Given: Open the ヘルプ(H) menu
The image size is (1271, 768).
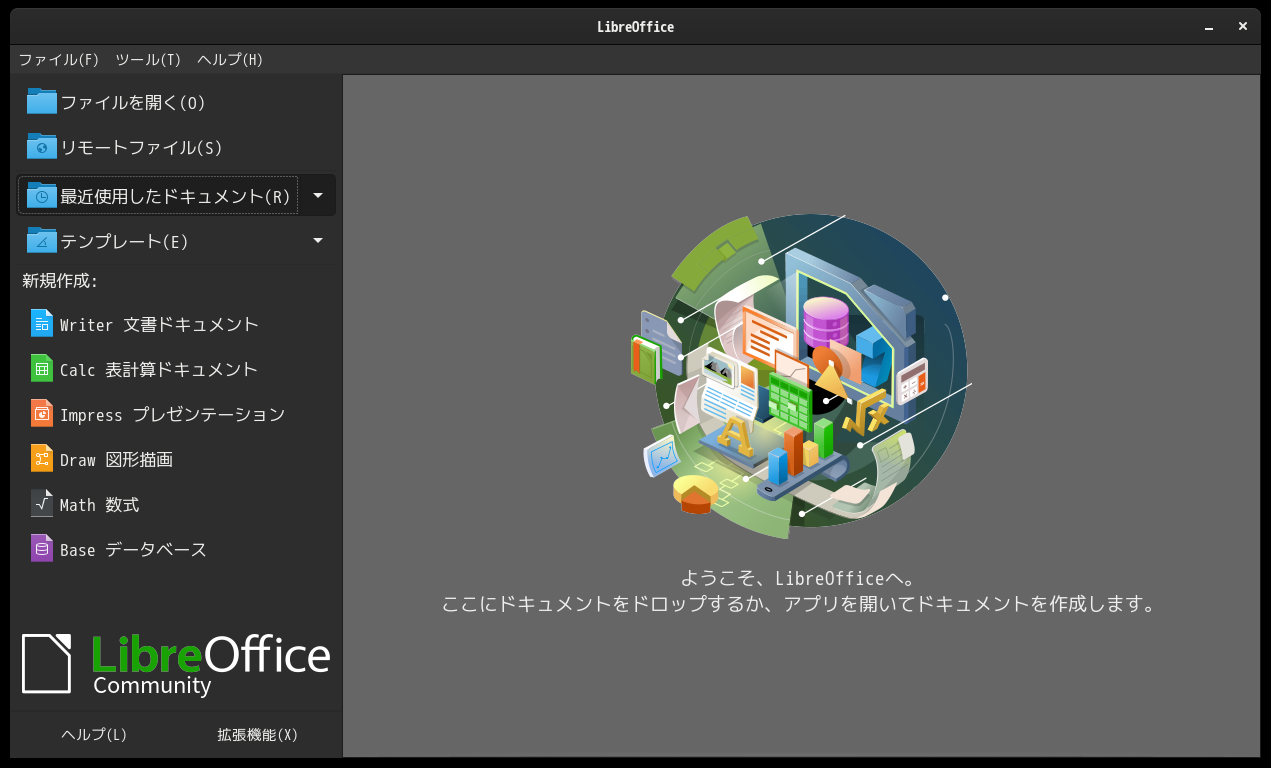Looking at the screenshot, I should point(230,59).
